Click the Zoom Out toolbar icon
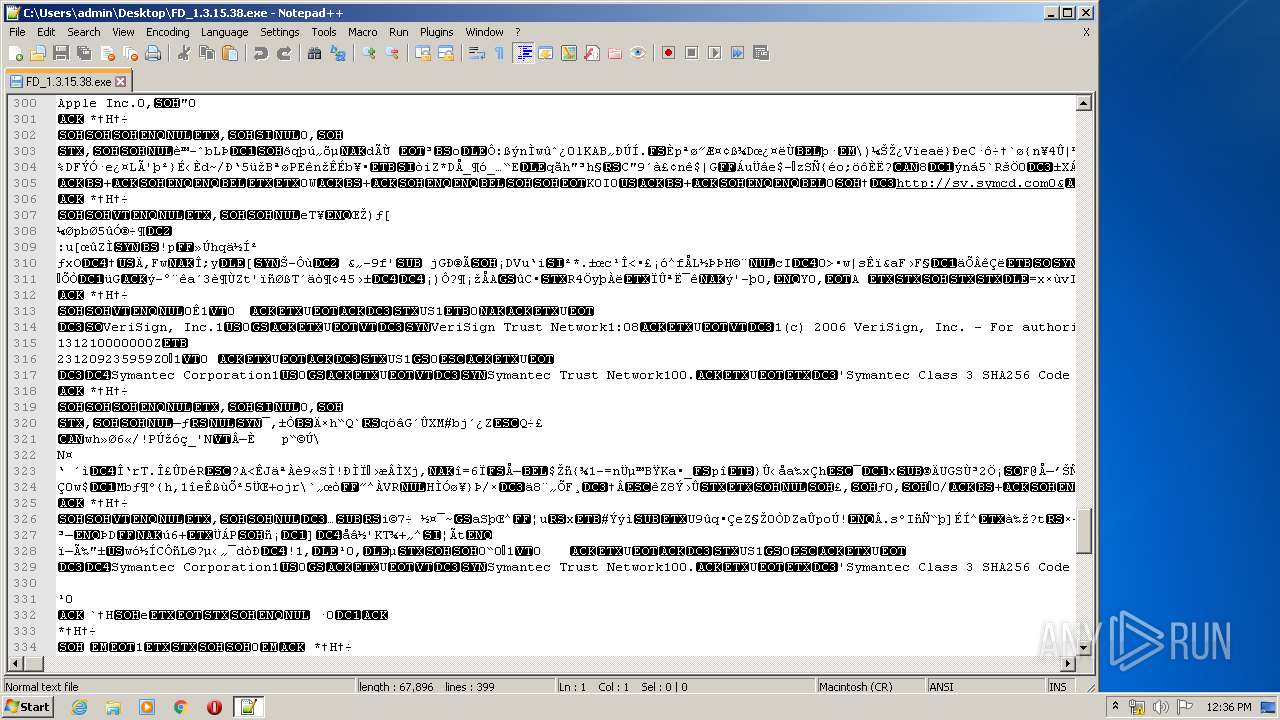The image size is (1280, 720). (x=392, y=53)
